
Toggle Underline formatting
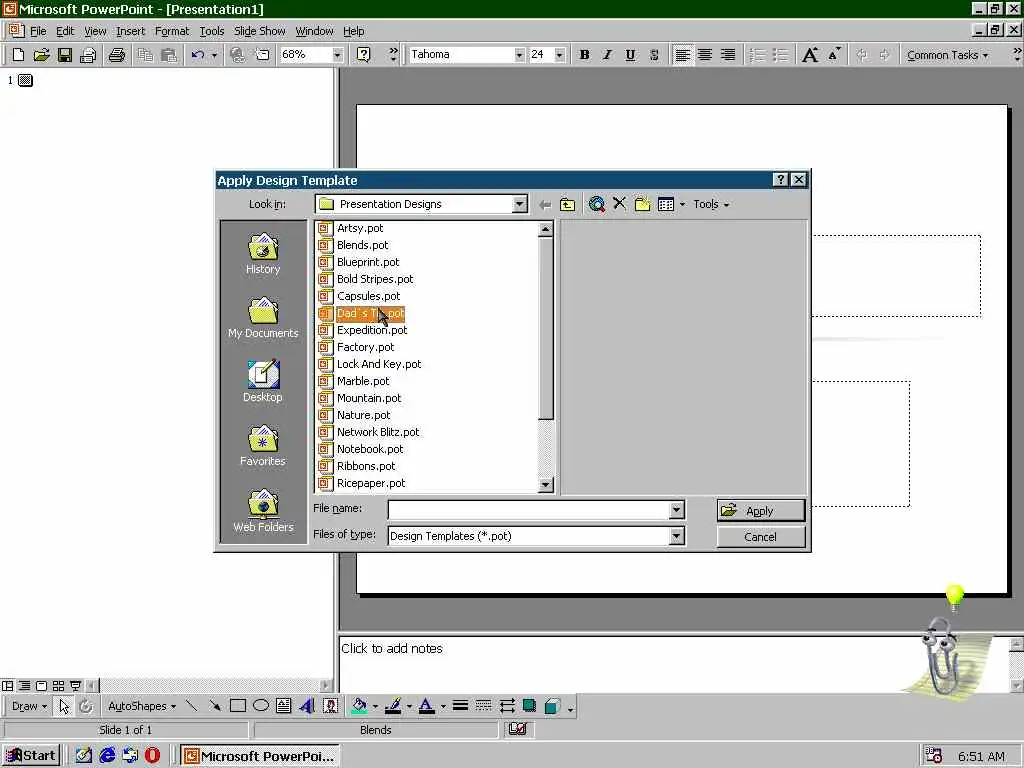(630, 55)
